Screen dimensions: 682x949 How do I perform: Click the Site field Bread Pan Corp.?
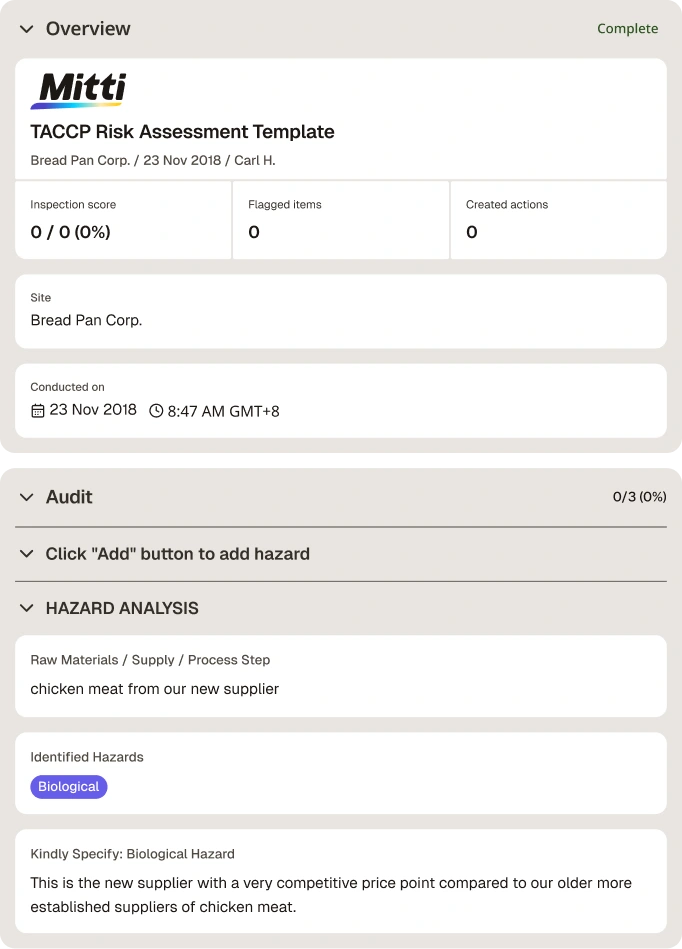pos(341,312)
